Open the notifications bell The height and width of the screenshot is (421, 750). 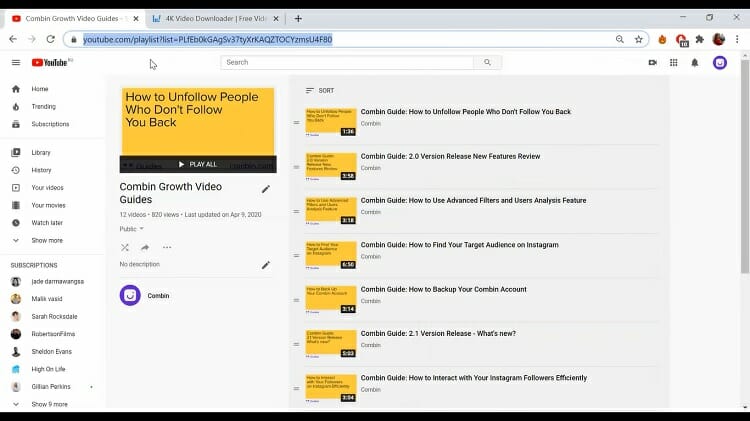695,63
